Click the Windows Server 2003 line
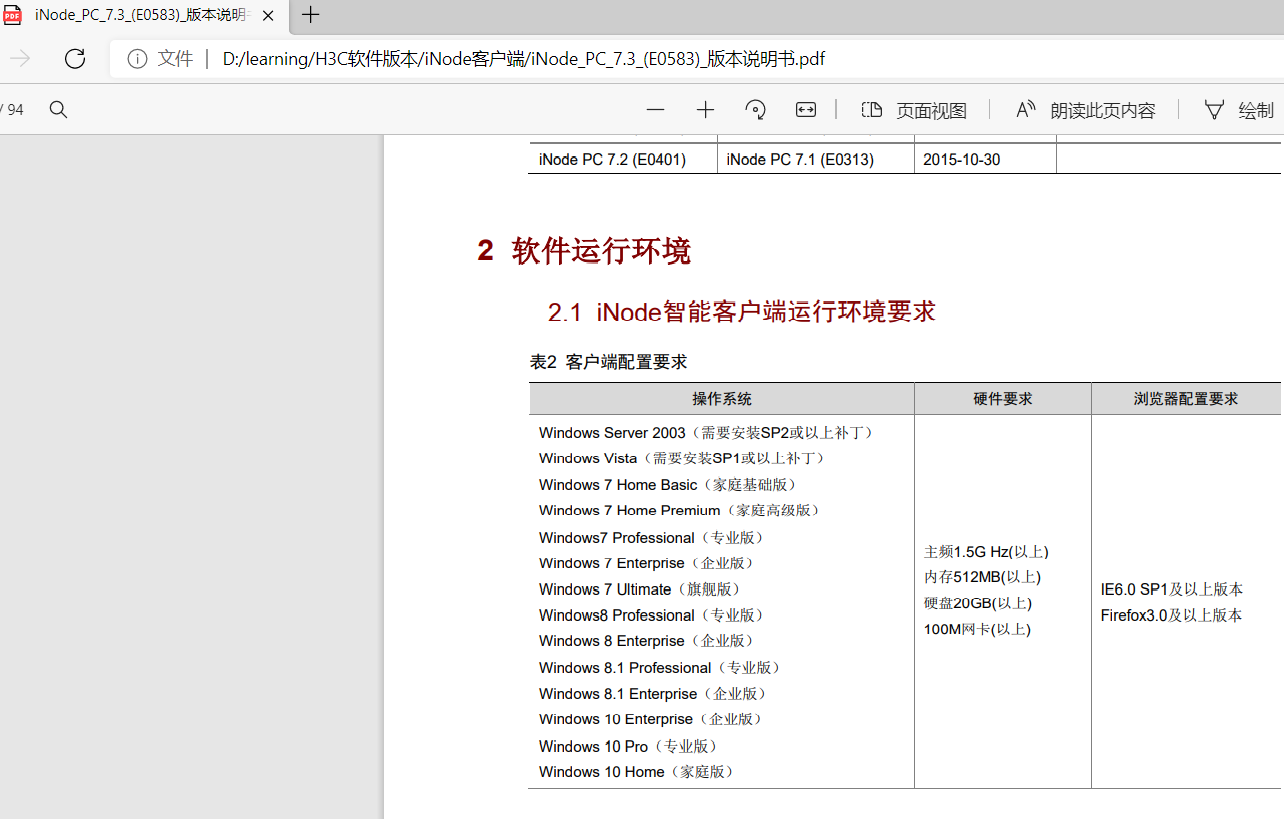 coord(708,433)
